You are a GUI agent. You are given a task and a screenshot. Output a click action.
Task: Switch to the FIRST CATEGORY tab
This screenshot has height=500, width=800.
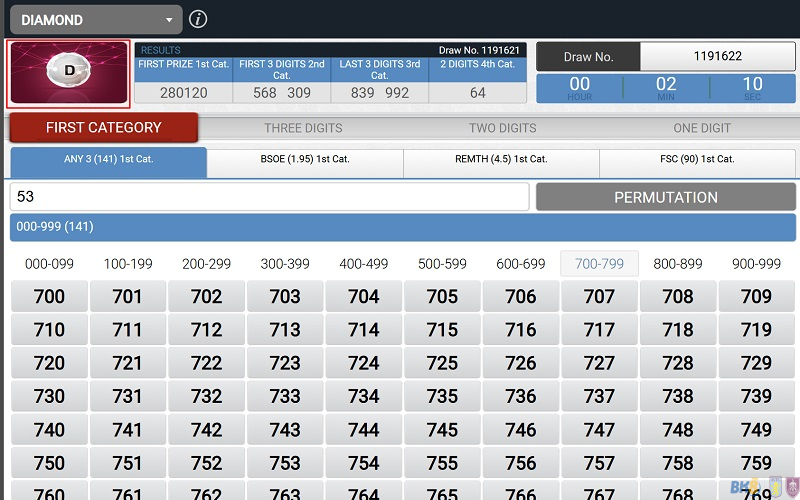[103, 128]
